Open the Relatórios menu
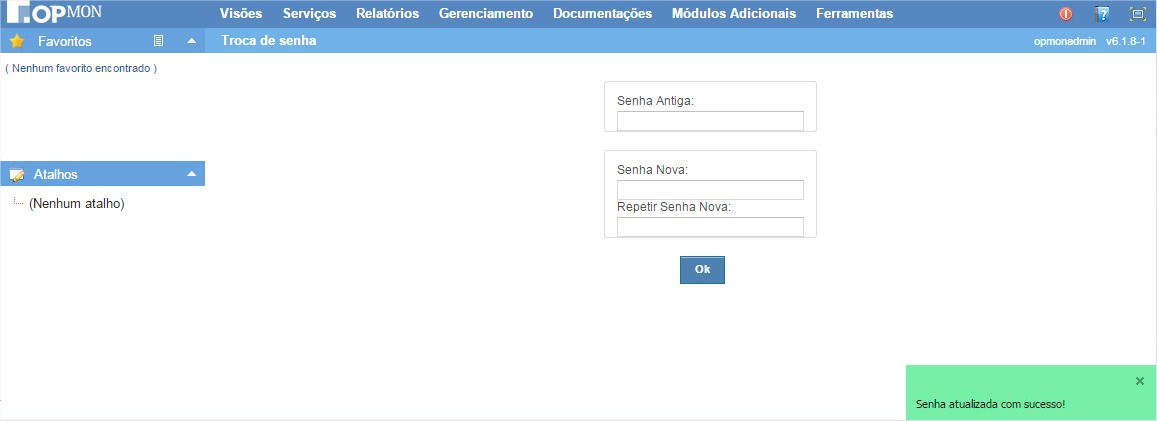 (387, 14)
